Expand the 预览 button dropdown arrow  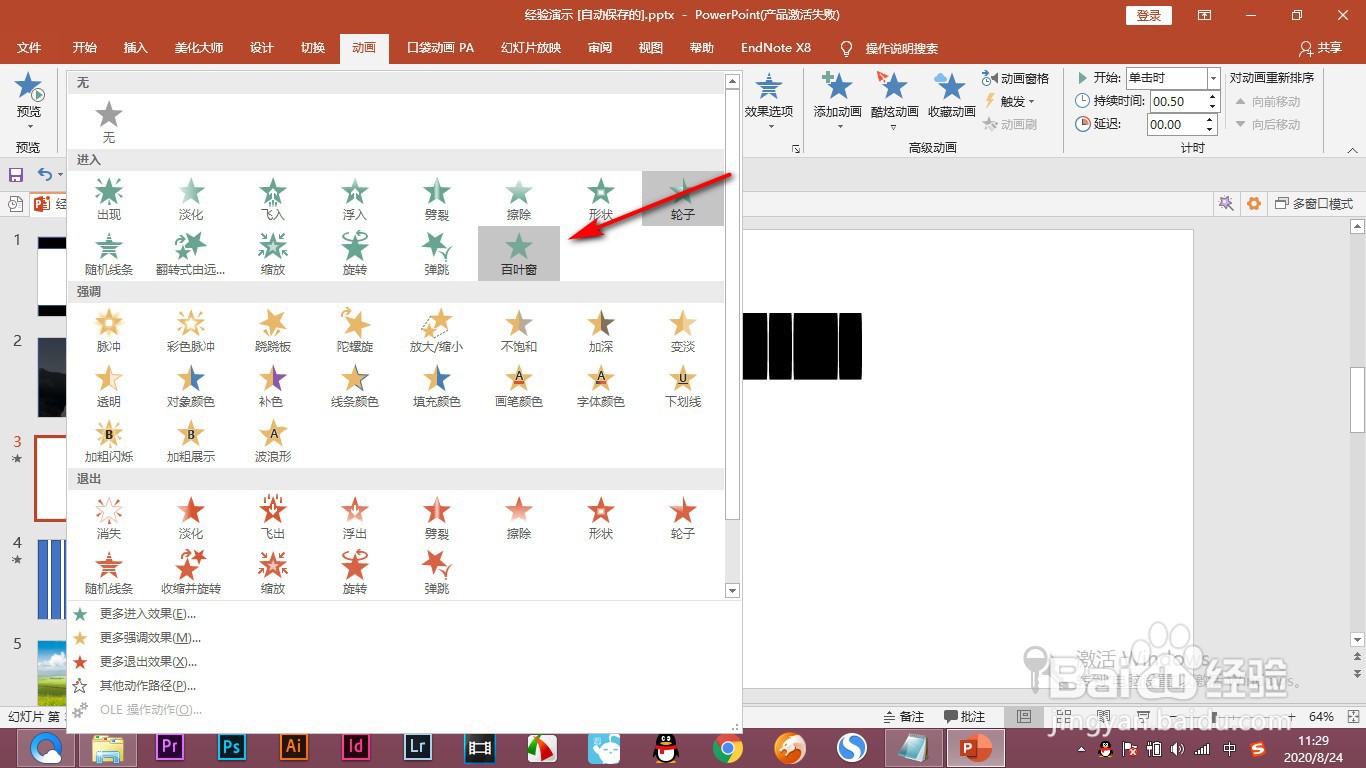point(29,126)
